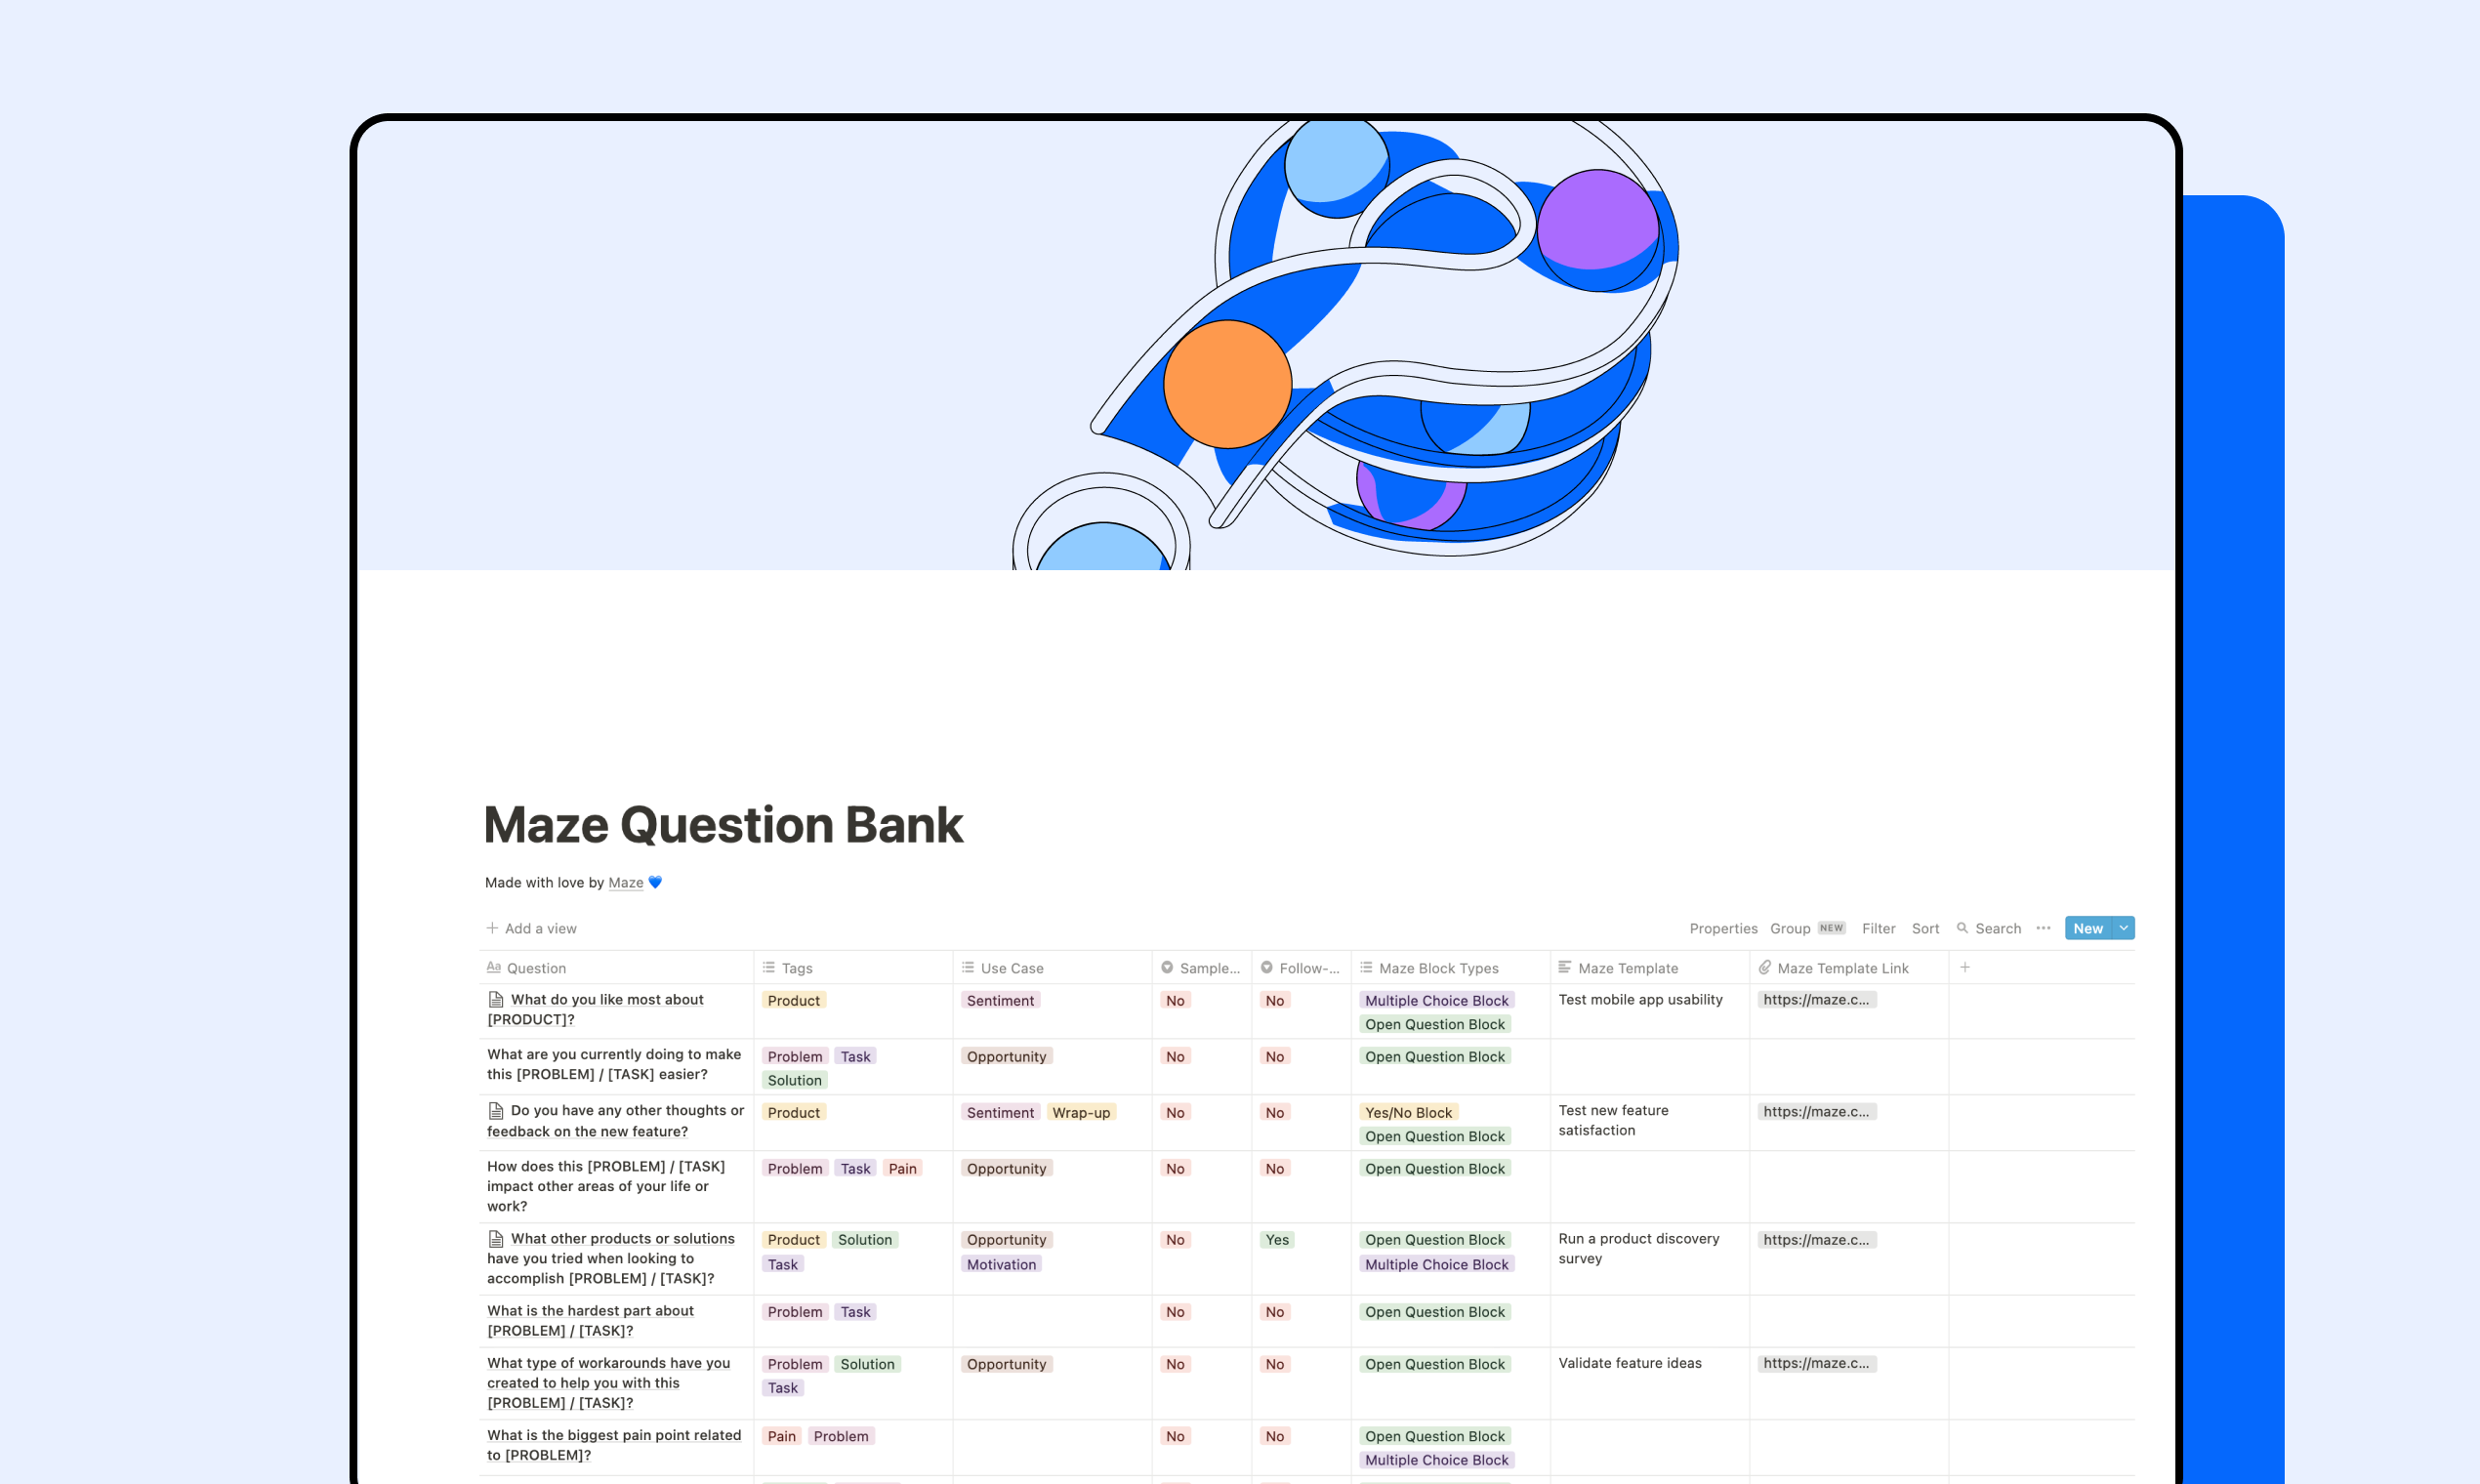Click the Properties icon in toolbar
The image size is (2480, 1484).
point(1722,926)
